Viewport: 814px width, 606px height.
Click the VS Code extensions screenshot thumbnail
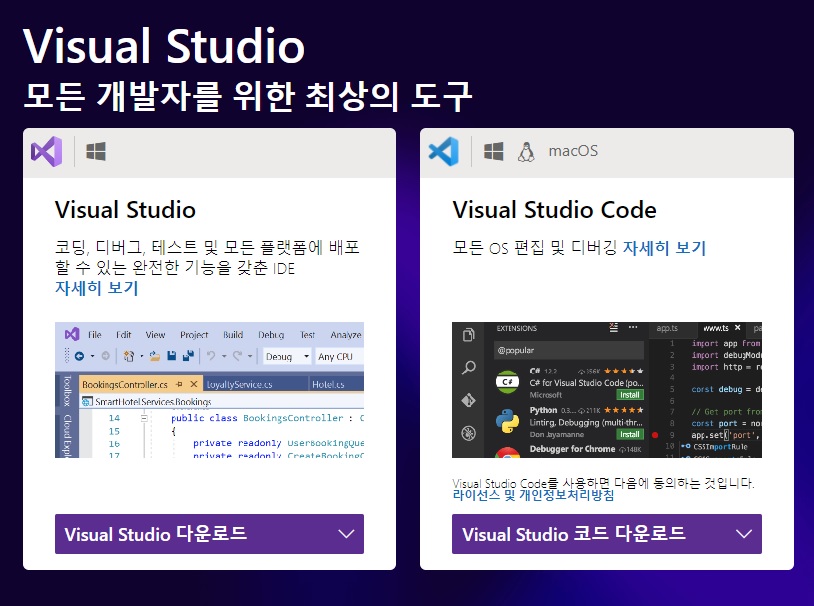(x=607, y=390)
